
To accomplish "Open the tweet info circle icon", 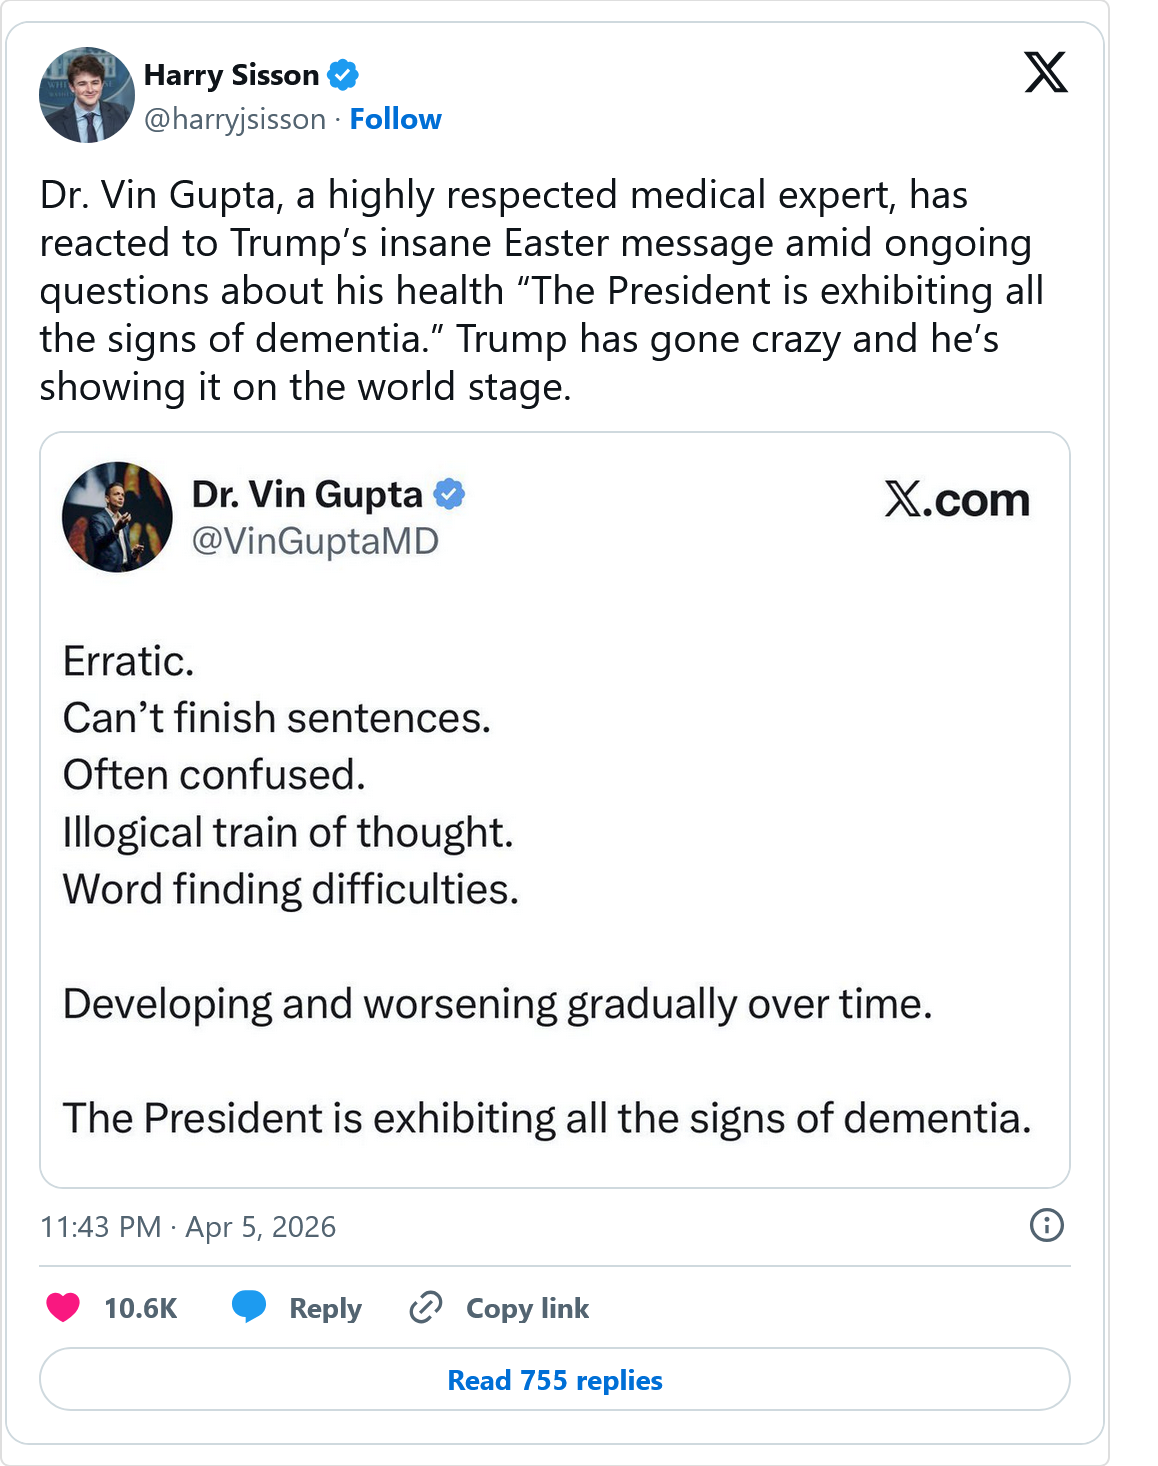I will tap(1046, 1225).
